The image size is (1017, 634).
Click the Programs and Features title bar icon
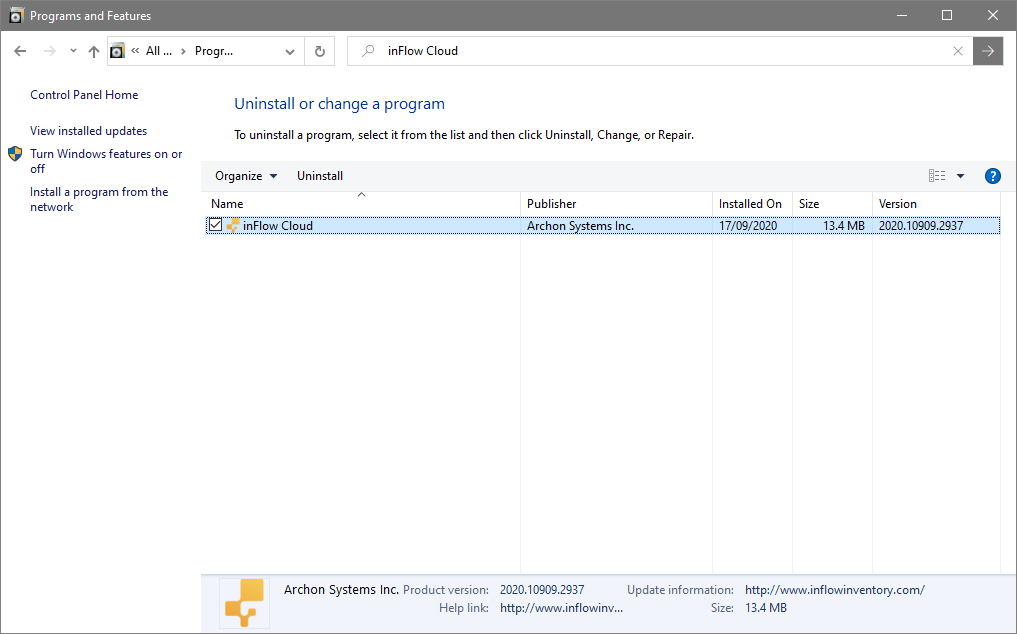16,15
